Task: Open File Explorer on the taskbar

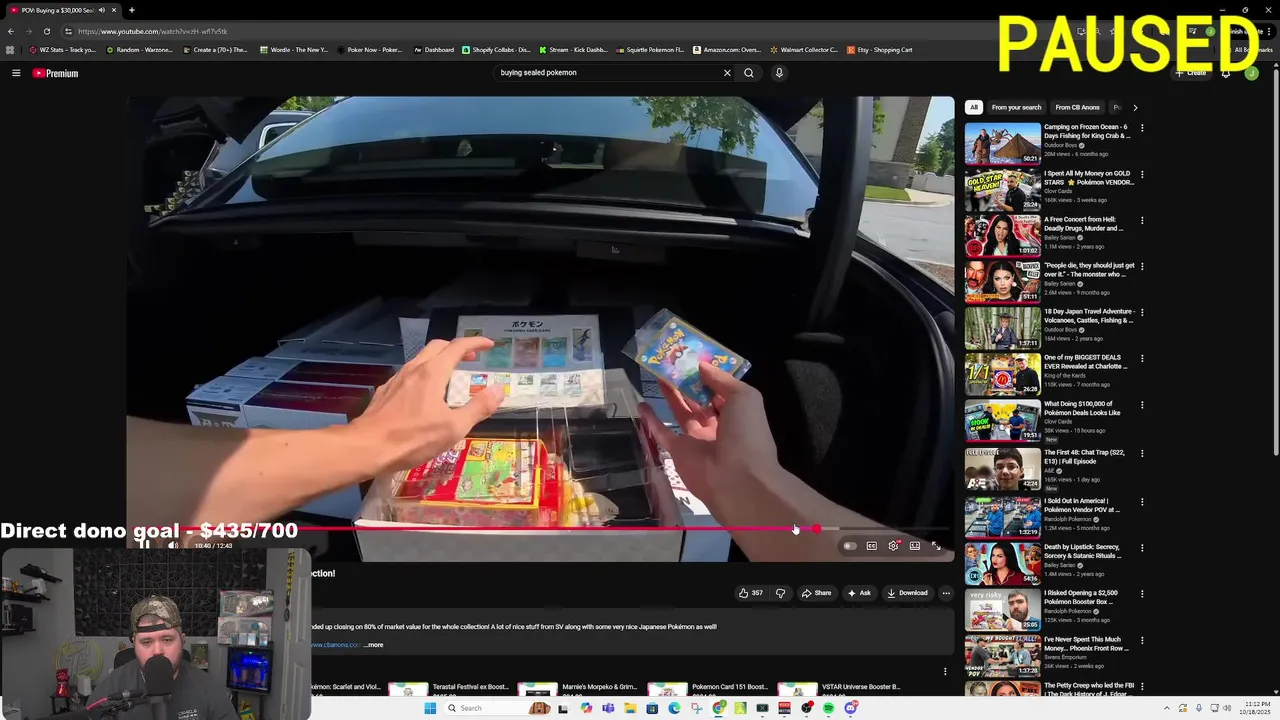Action: pyautogui.click(x=630, y=708)
